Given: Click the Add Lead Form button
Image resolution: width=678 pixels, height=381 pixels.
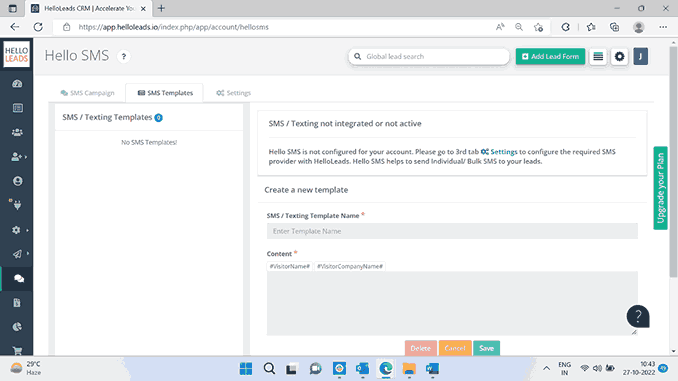Looking at the screenshot, I should pos(550,57).
